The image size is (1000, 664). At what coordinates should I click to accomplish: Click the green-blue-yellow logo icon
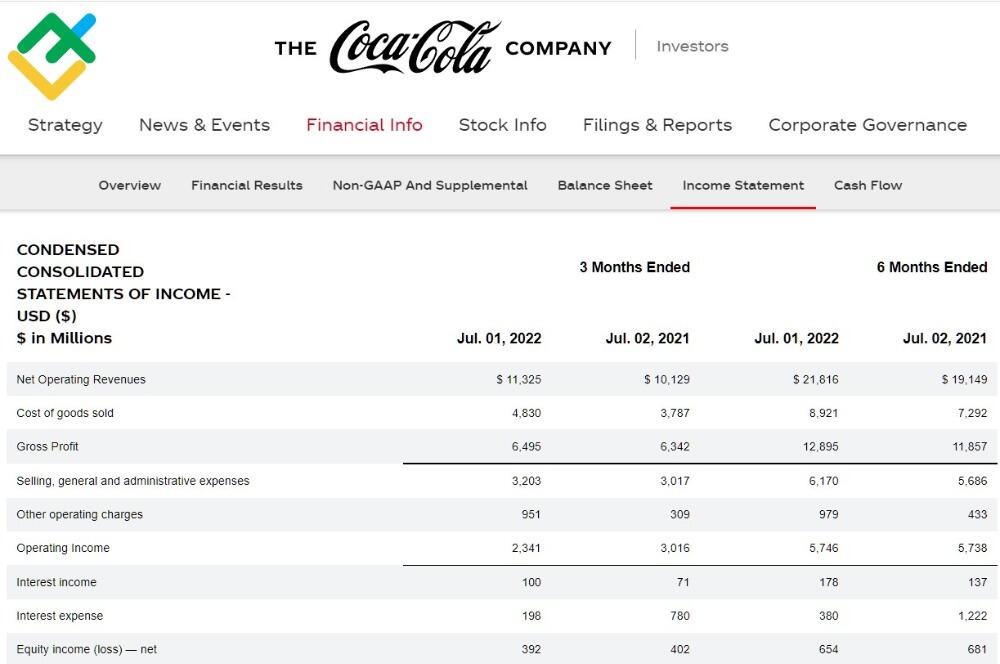tap(52, 55)
